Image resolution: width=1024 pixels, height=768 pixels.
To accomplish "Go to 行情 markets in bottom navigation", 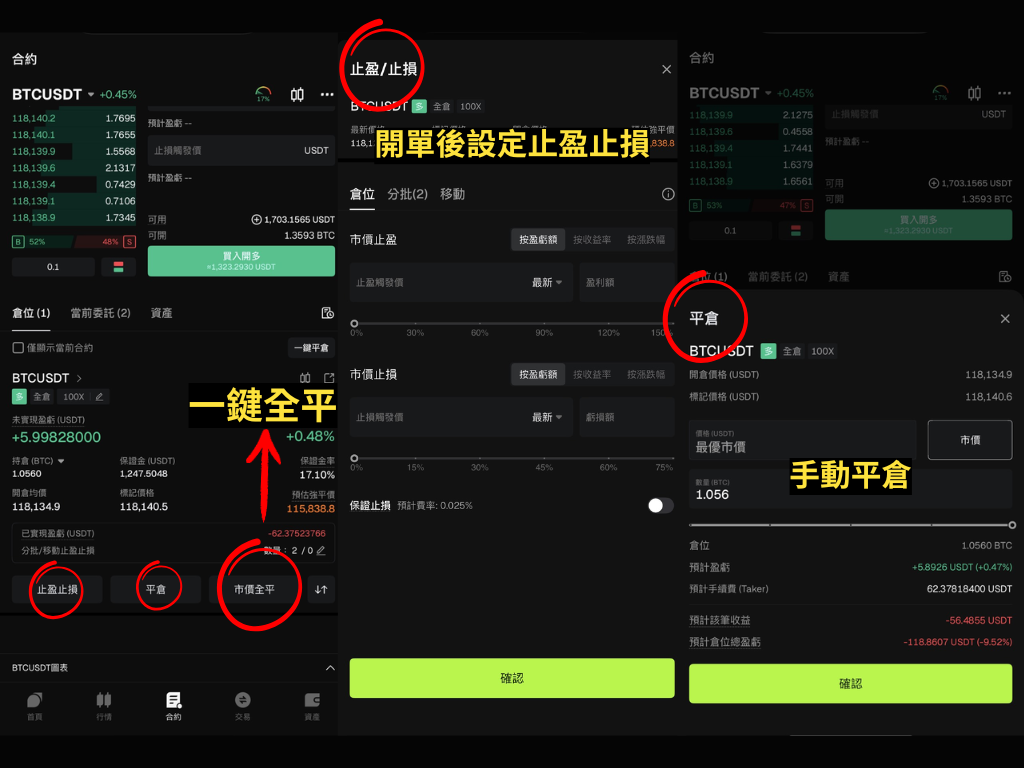I will (103, 705).
